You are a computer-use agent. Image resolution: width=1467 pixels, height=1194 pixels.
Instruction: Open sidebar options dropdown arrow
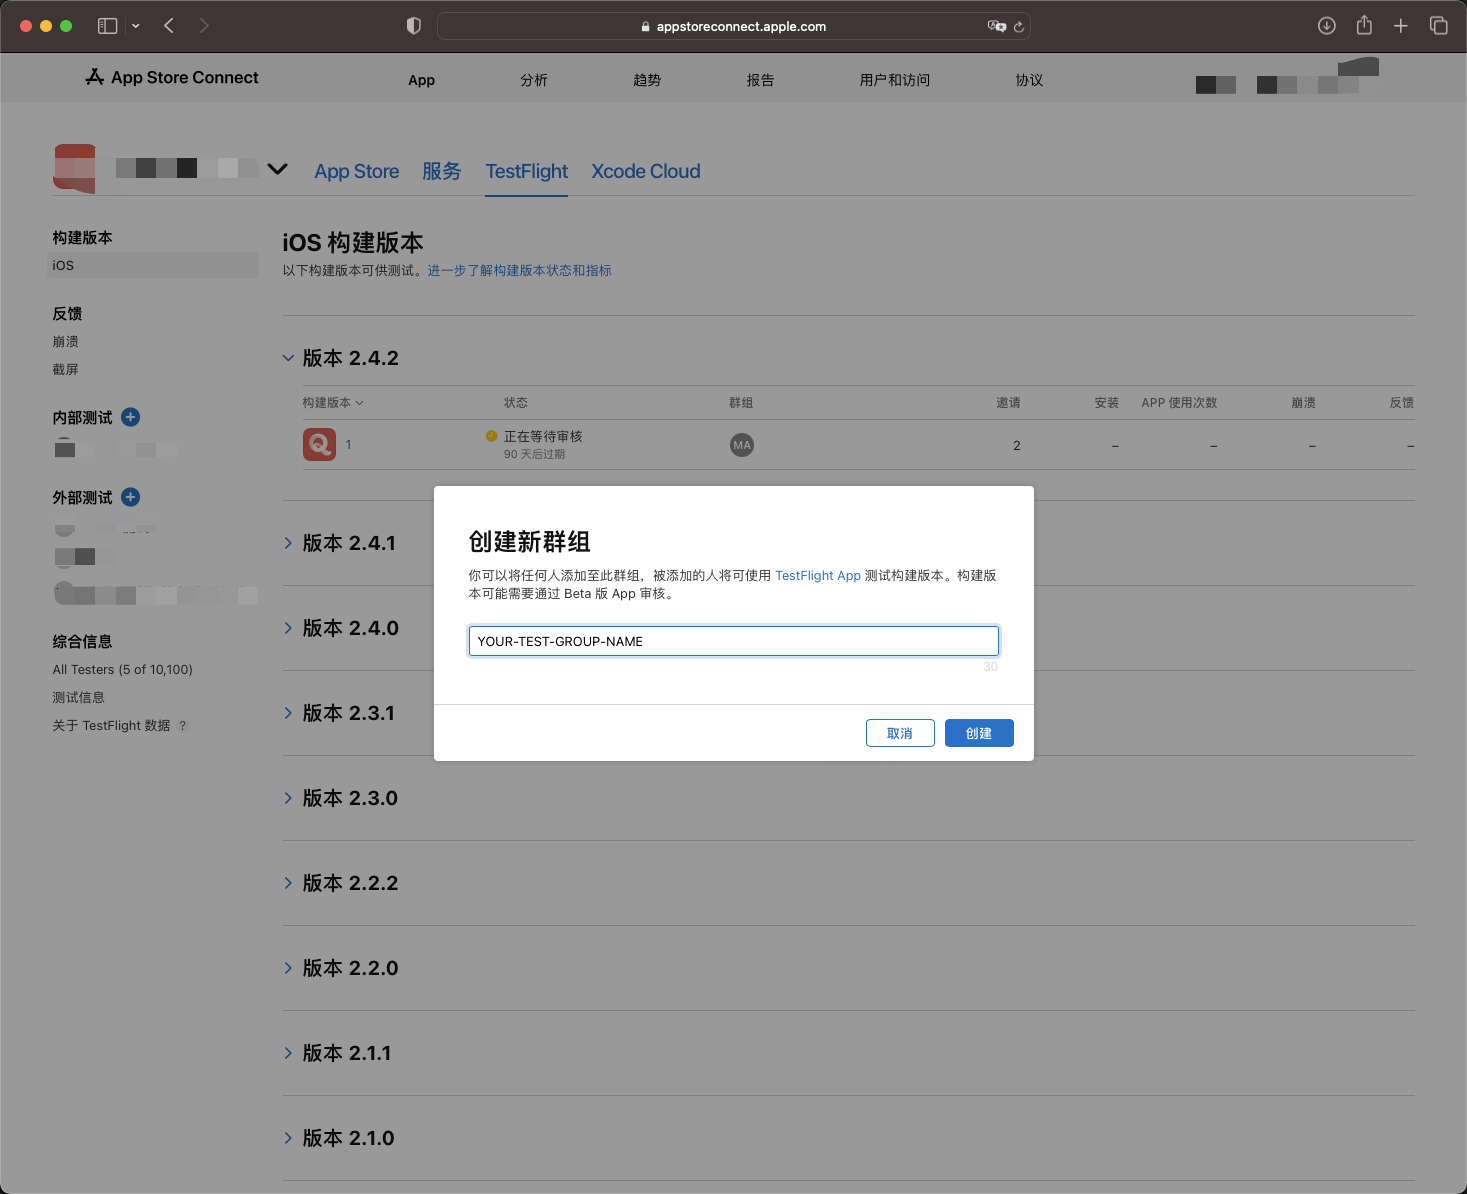tap(135, 26)
